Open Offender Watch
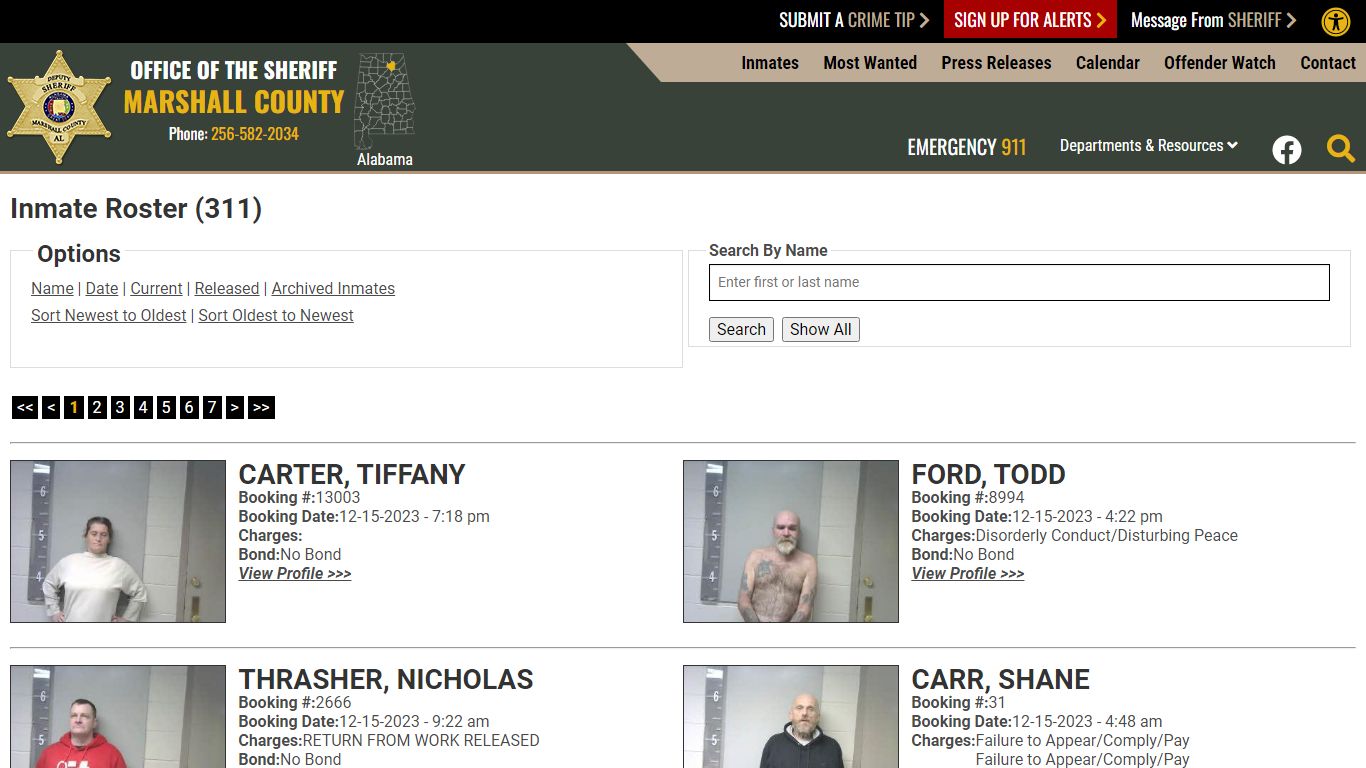 (1219, 62)
